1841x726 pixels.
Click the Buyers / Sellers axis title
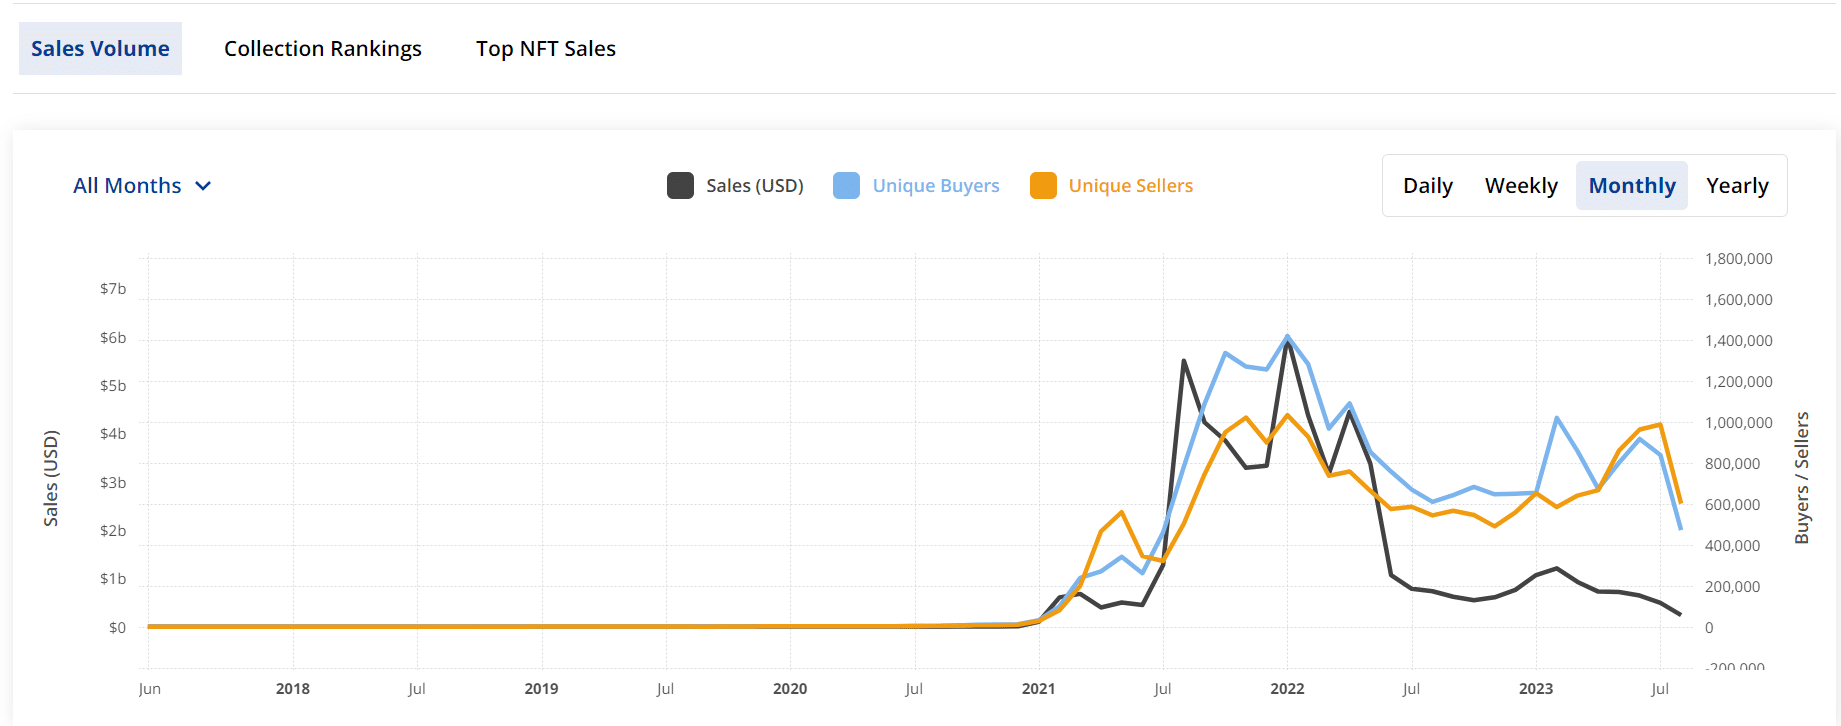click(x=1802, y=478)
